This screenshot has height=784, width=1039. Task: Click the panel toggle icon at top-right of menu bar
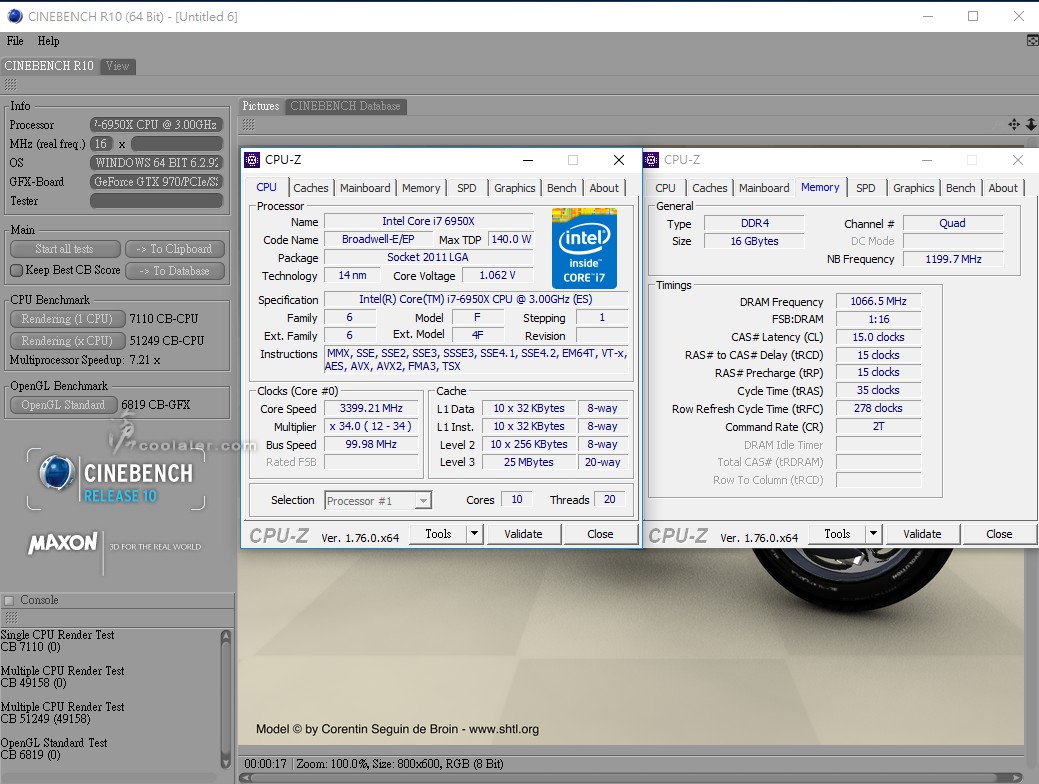1032,41
